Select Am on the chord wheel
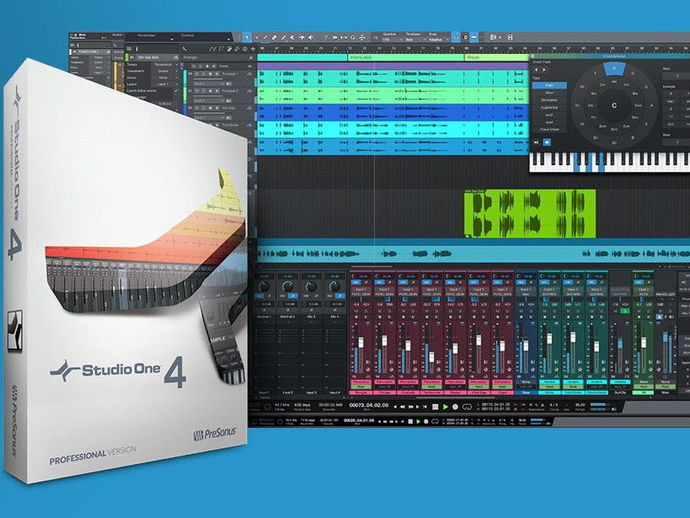 (614, 81)
